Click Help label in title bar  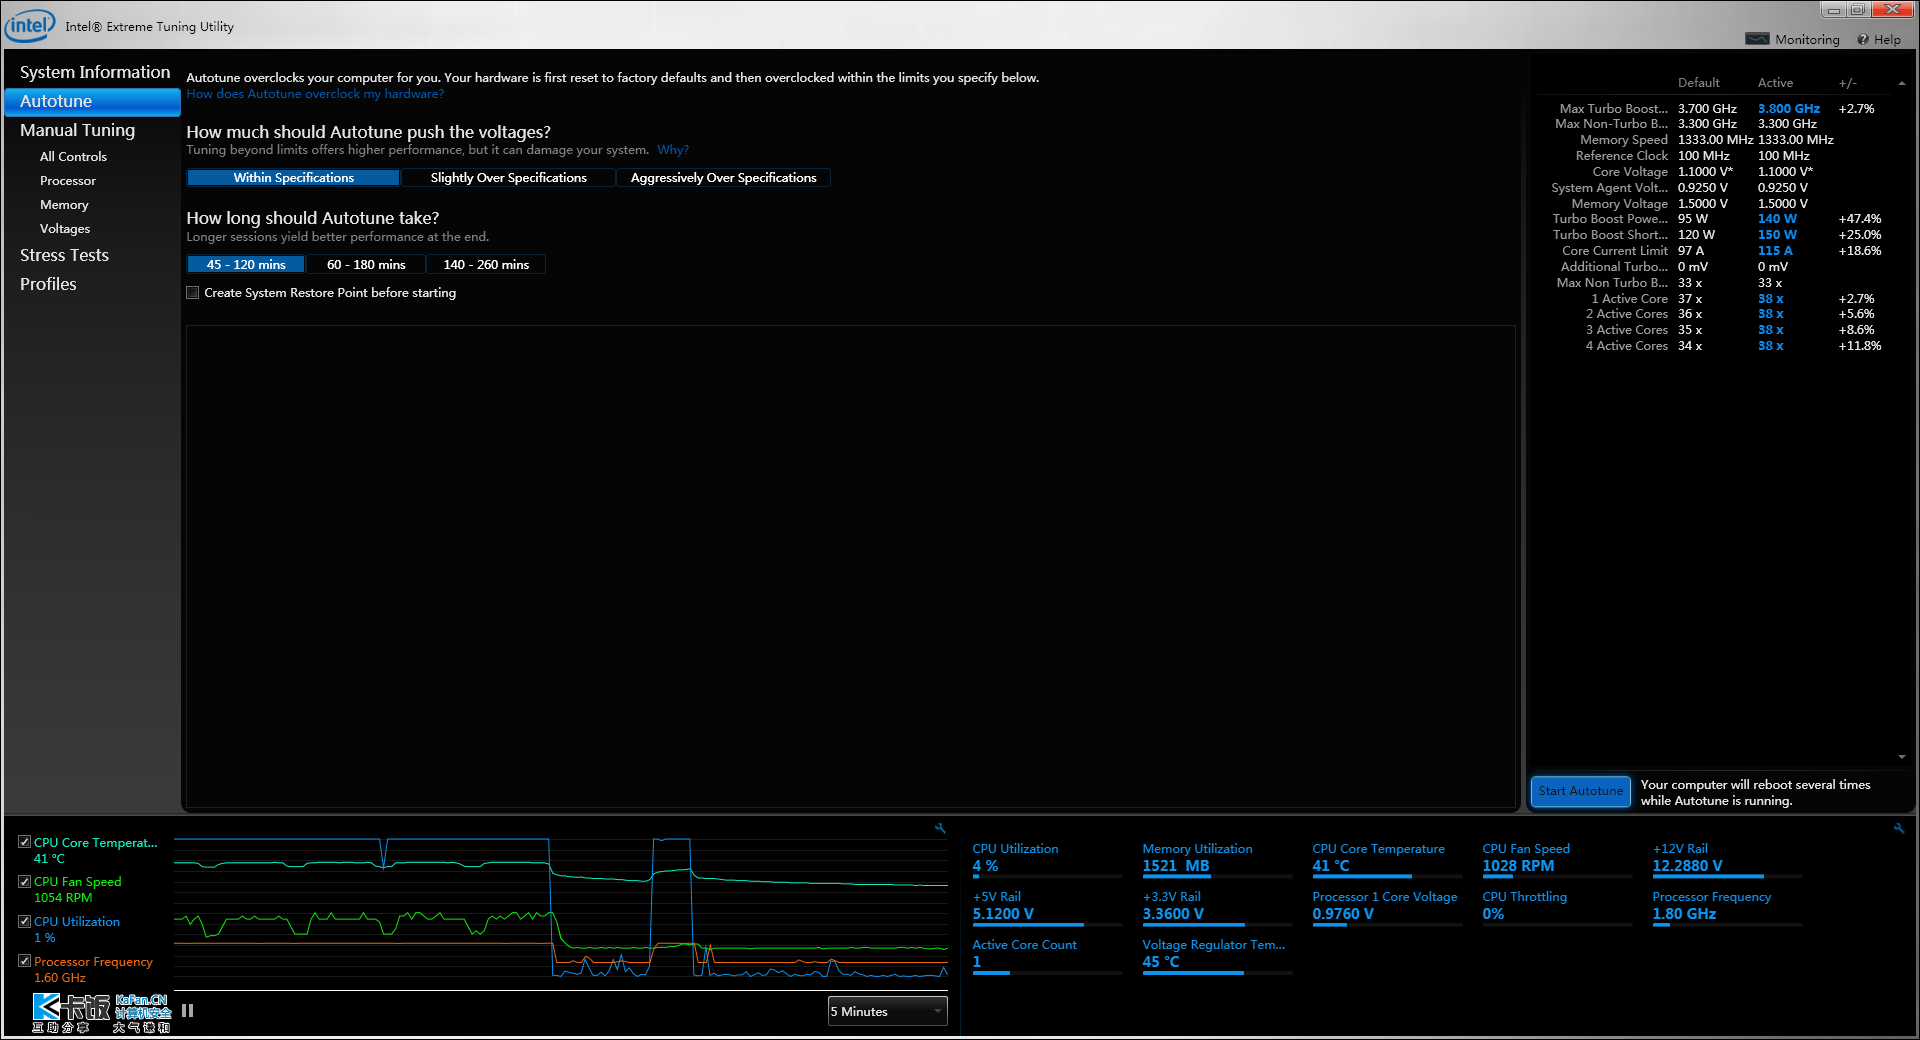click(x=1887, y=40)
